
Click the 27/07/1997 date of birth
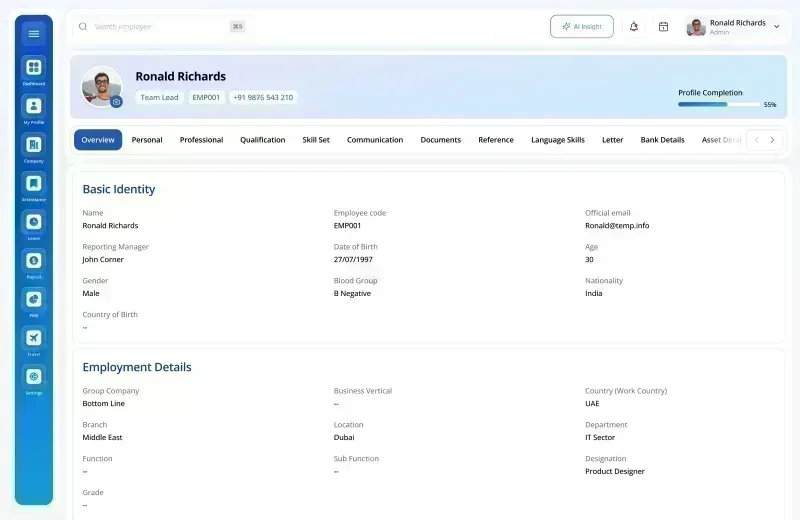click(x=353, y=259)
